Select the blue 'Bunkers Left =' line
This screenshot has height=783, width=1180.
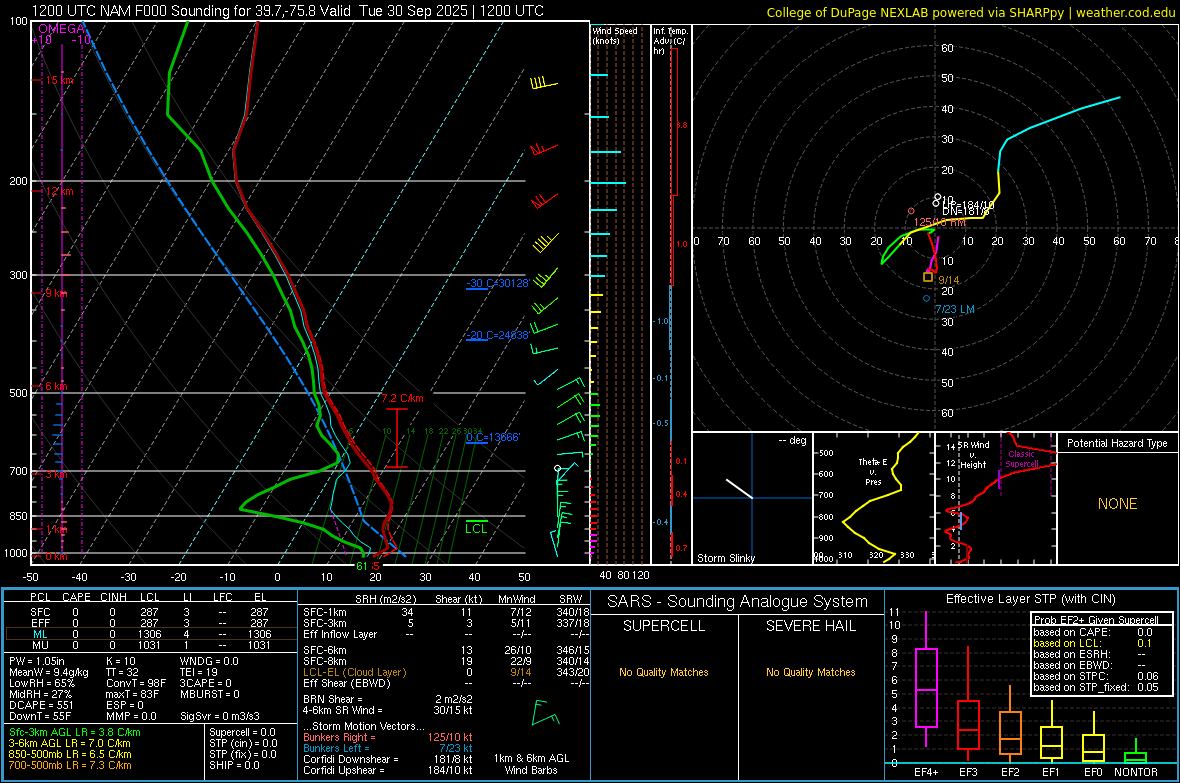[x=388, y=748]
